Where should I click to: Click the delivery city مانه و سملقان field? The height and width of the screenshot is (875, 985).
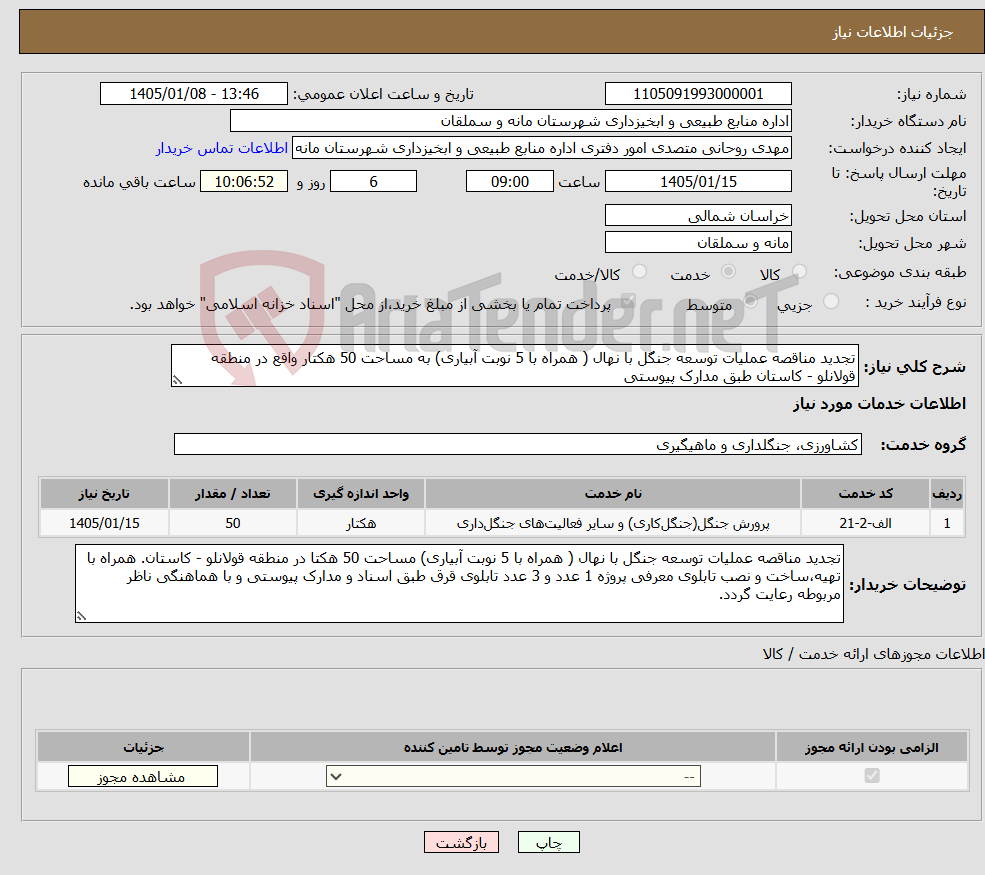[x=698, y=242]
